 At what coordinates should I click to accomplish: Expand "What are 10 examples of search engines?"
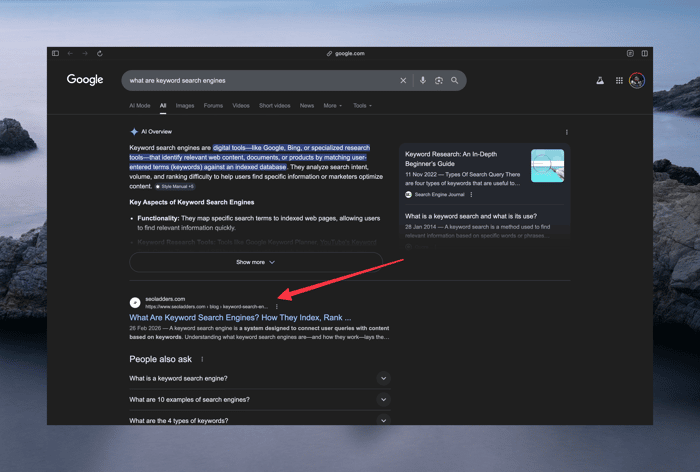[260, 399]
